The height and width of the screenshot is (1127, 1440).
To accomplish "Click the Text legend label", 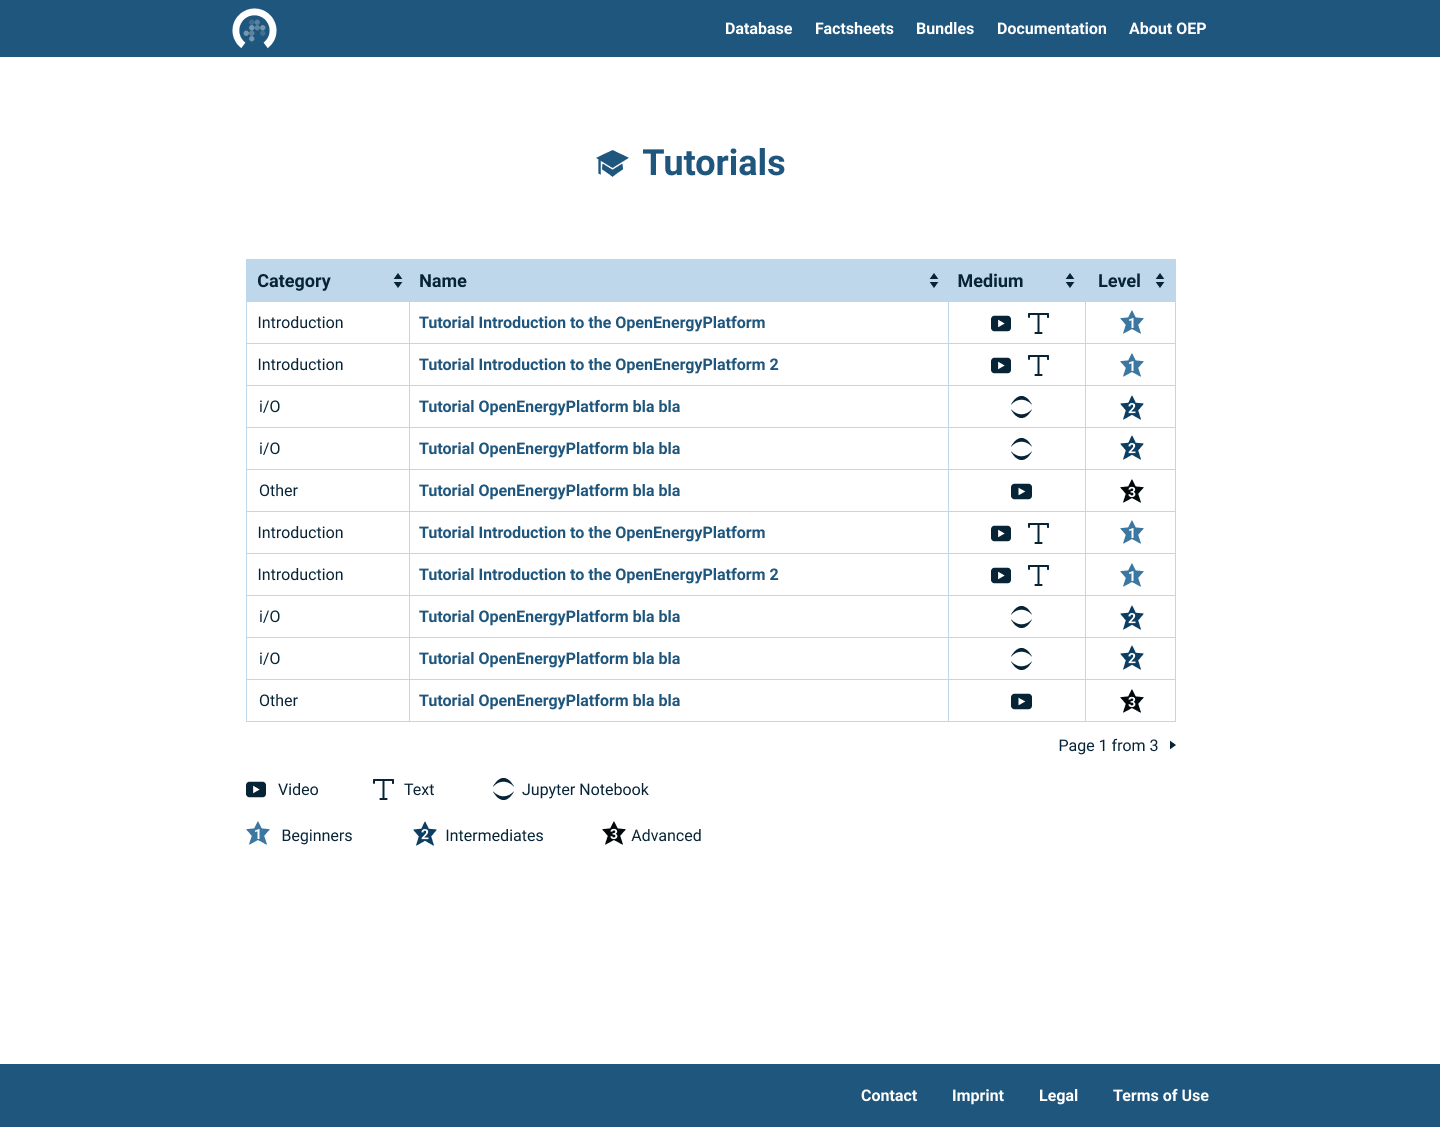I will coord(419,789).
